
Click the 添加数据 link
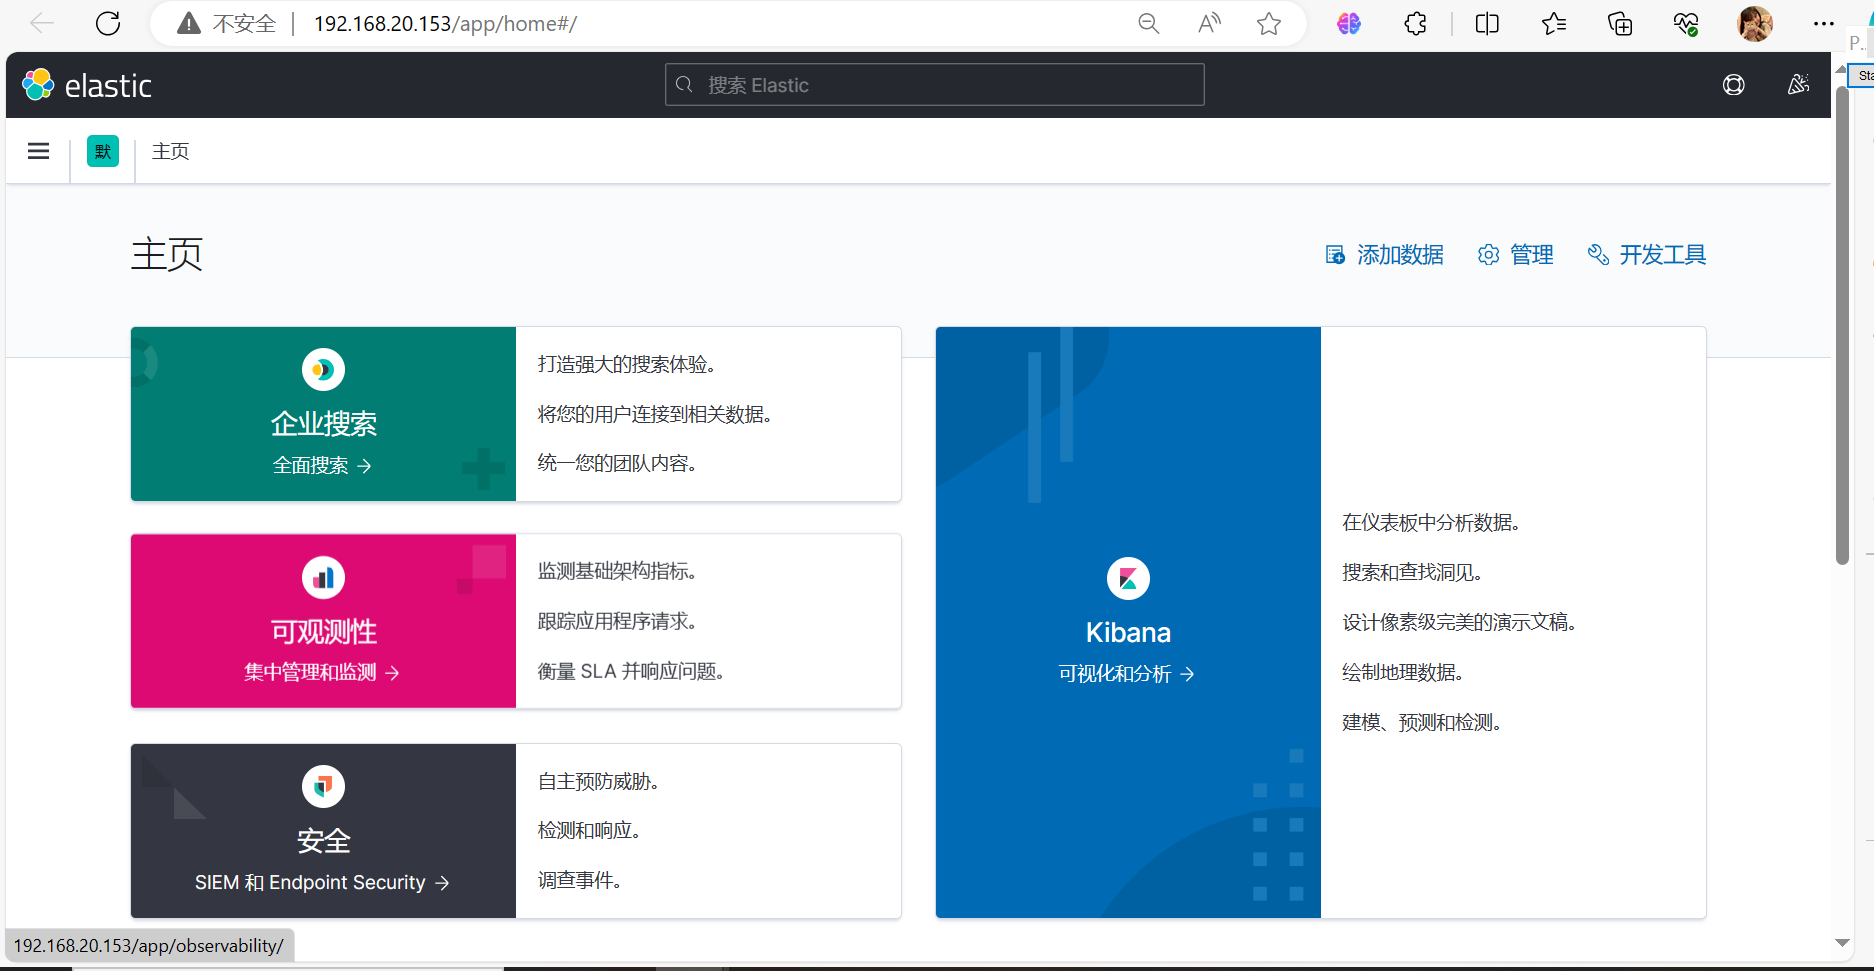point(1385,255)
